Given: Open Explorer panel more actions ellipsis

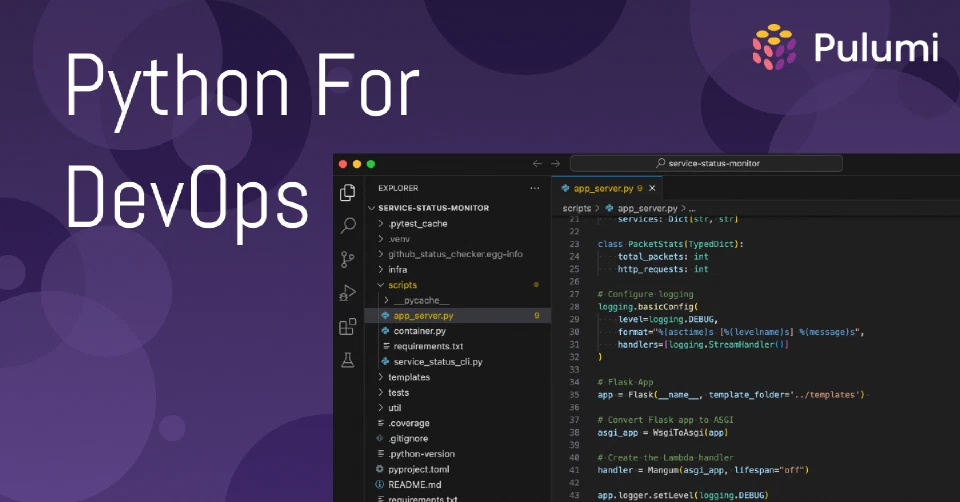Looking at the screenshot, I should point(534,189).
